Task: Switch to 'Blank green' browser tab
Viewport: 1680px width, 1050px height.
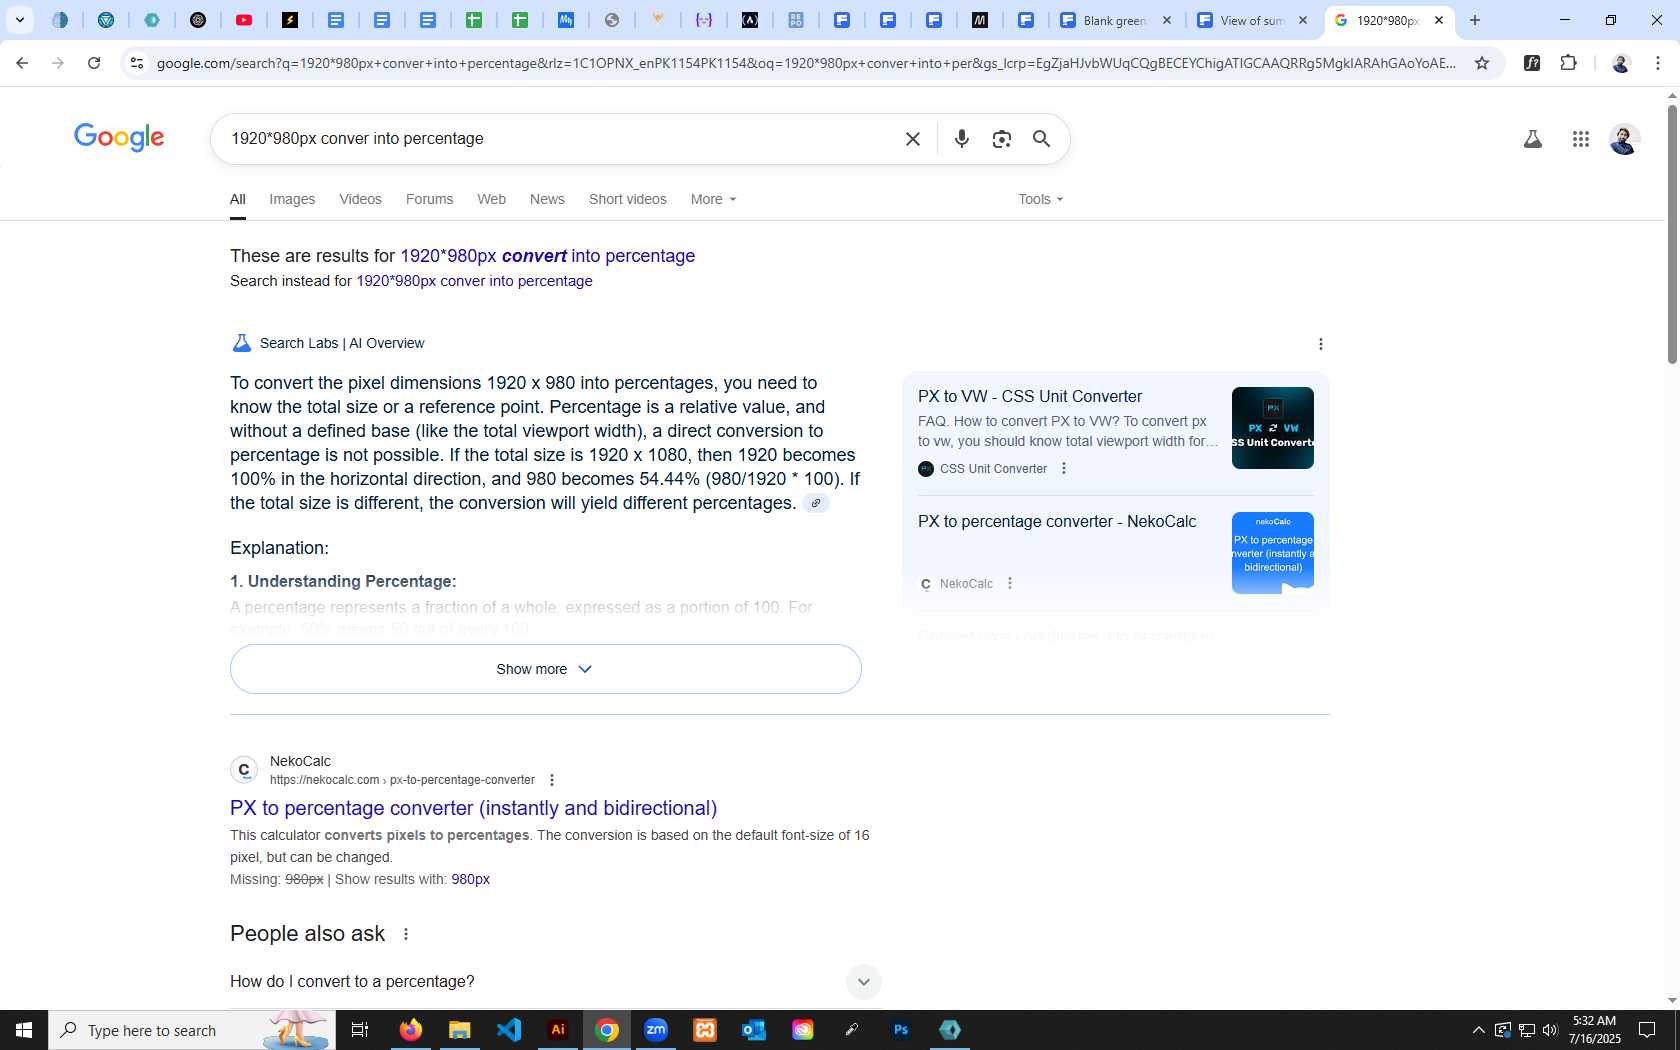Action: pyautogui.click(x=1117, y=20)
